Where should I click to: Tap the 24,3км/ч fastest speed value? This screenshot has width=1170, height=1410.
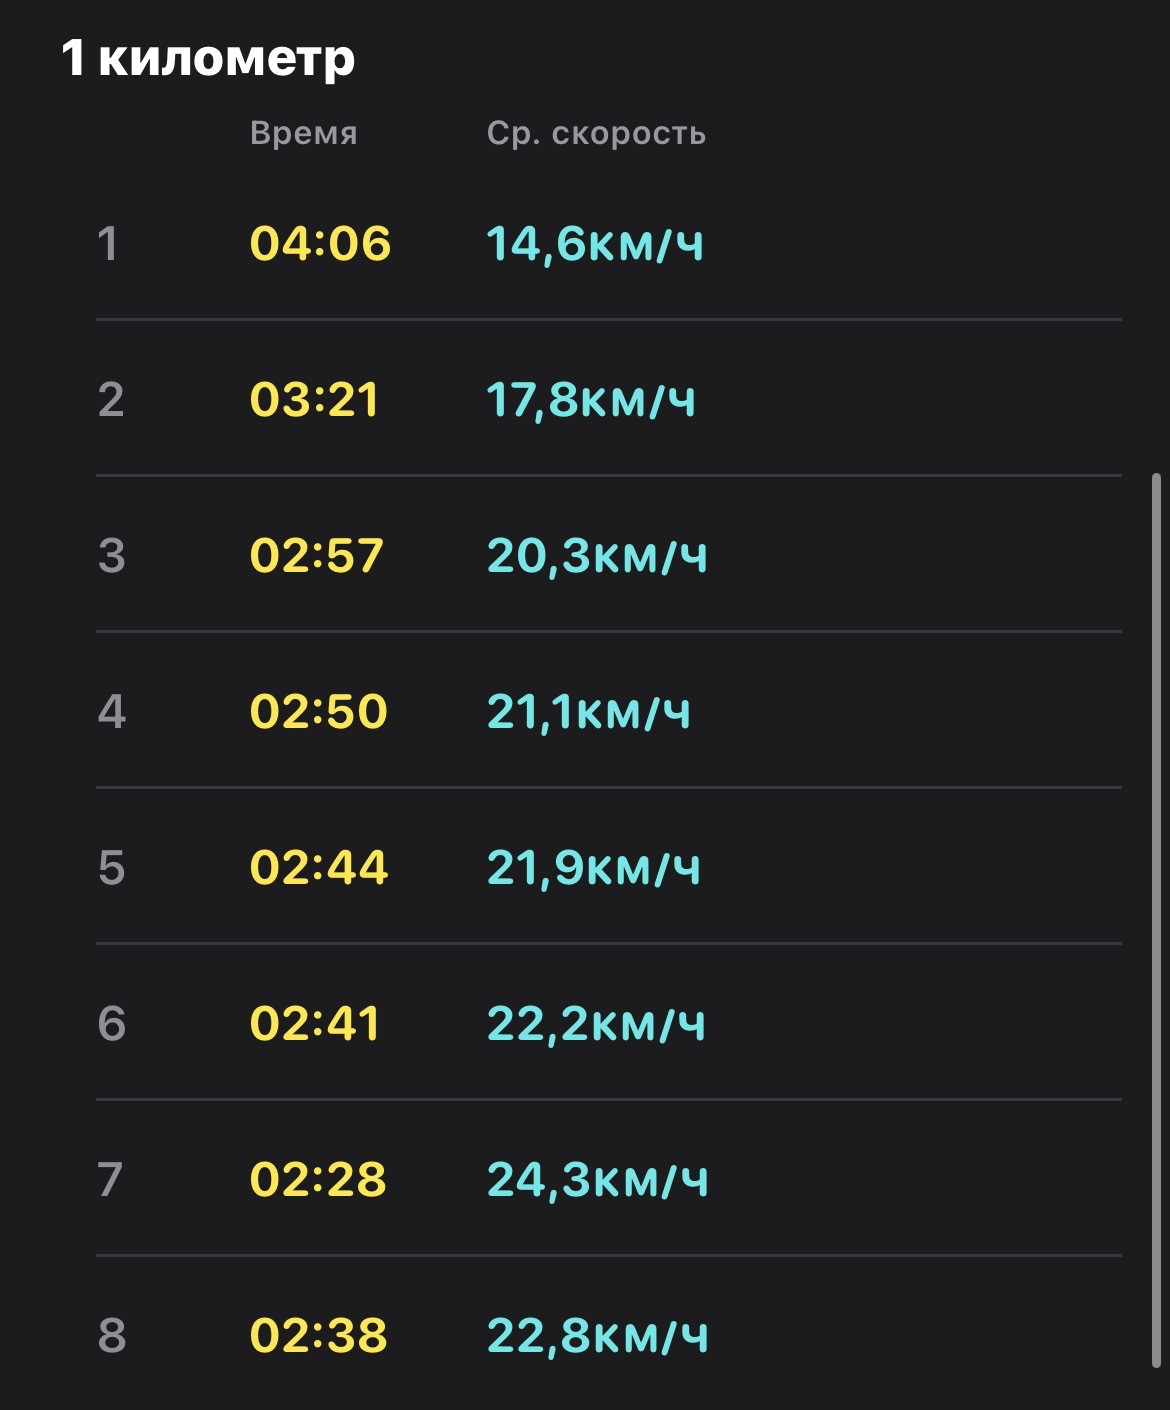pos(598,1181)
